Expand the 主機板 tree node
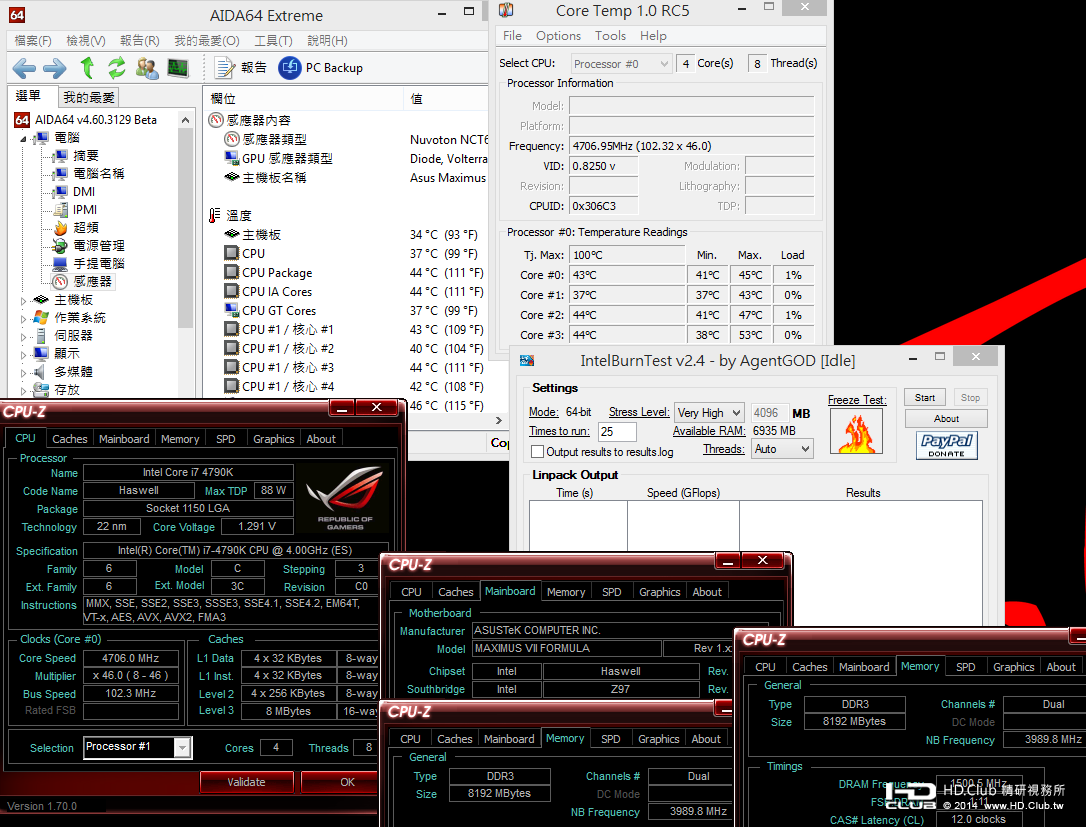The width and height of the screenshot is (1086, 827). pos(24,300)
